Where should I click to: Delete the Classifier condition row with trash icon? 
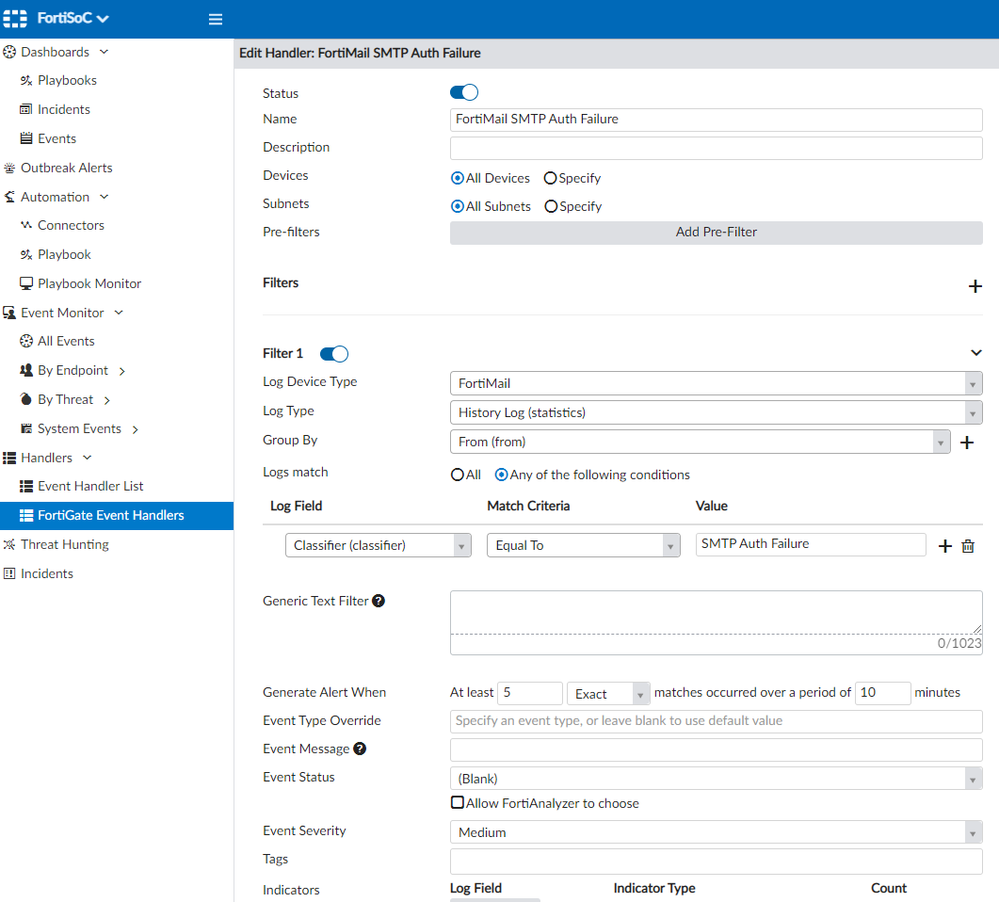[967, 546]
